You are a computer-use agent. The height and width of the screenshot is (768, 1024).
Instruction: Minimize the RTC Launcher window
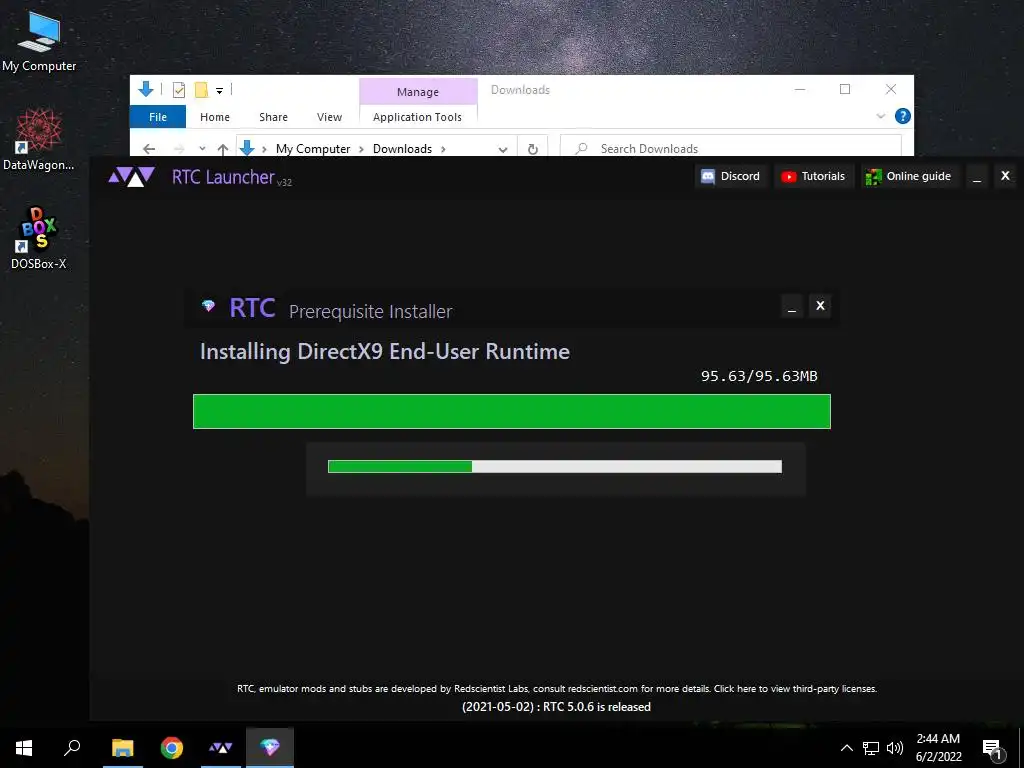[977, 176]
